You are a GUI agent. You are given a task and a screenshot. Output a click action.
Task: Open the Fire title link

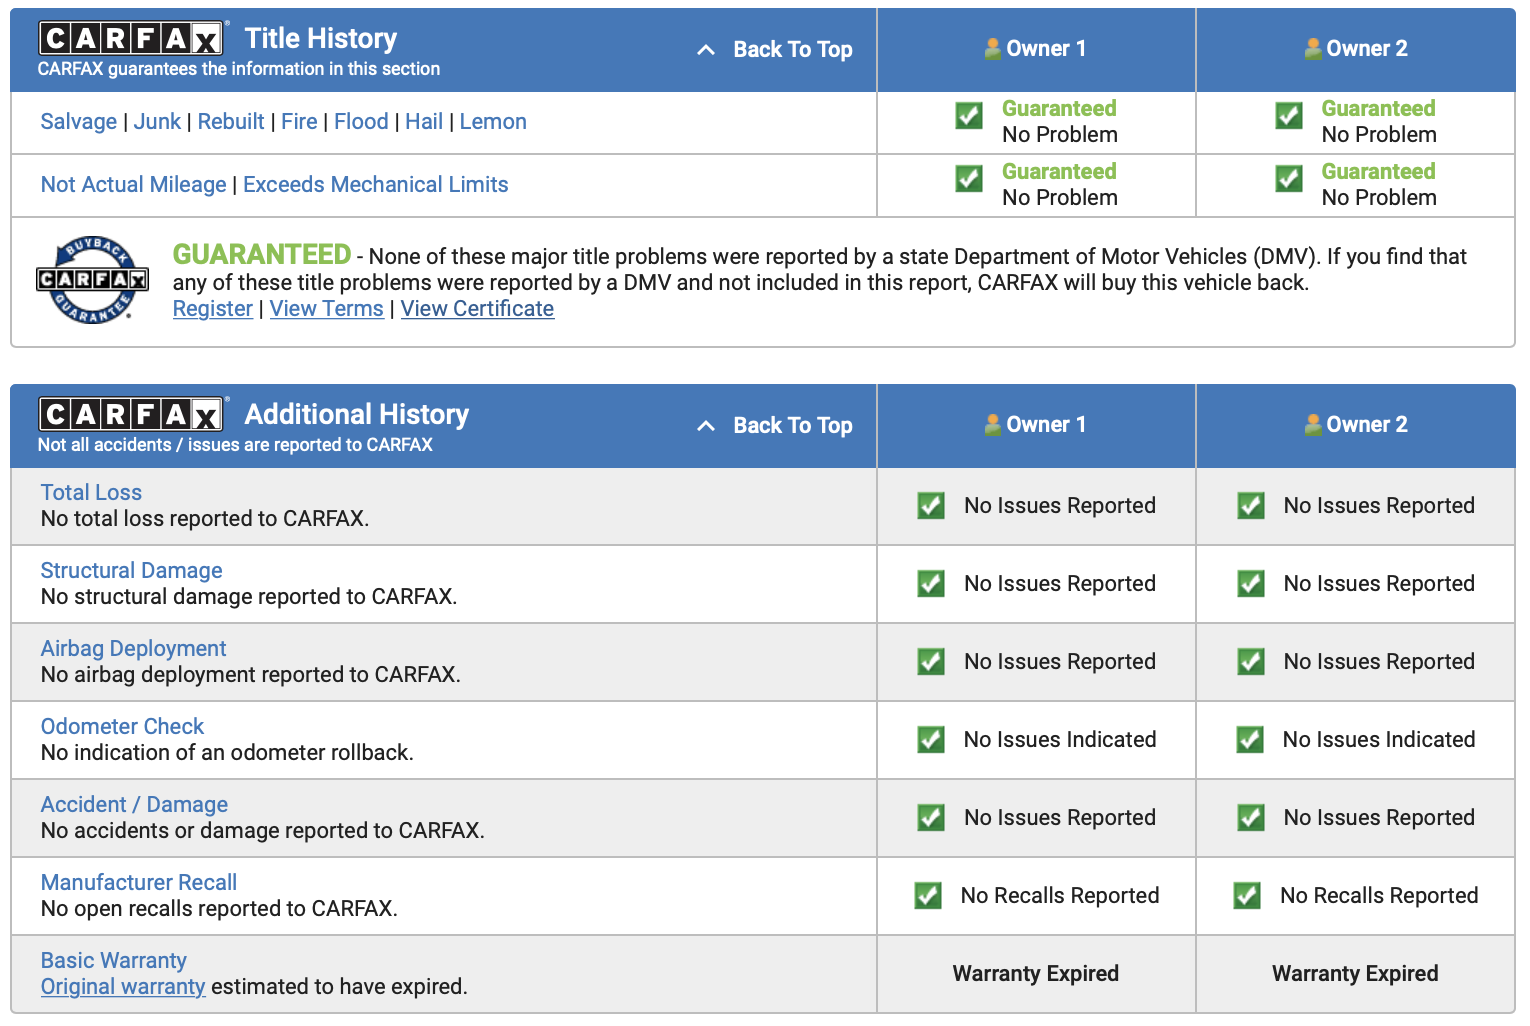coord(299,121)
